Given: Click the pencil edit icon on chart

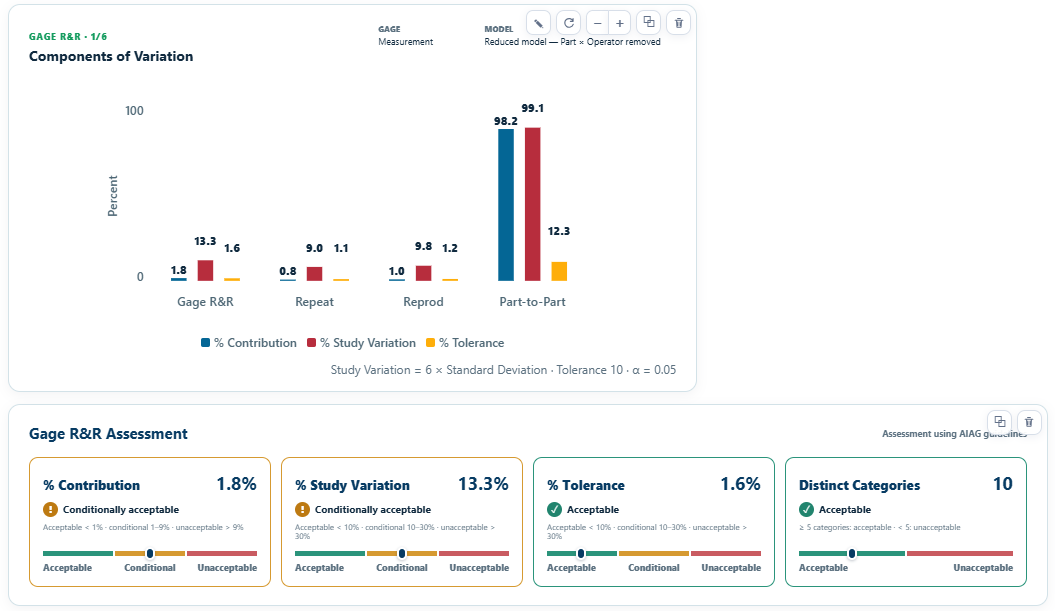Looking at the screenshot, I should coord(538,23).
